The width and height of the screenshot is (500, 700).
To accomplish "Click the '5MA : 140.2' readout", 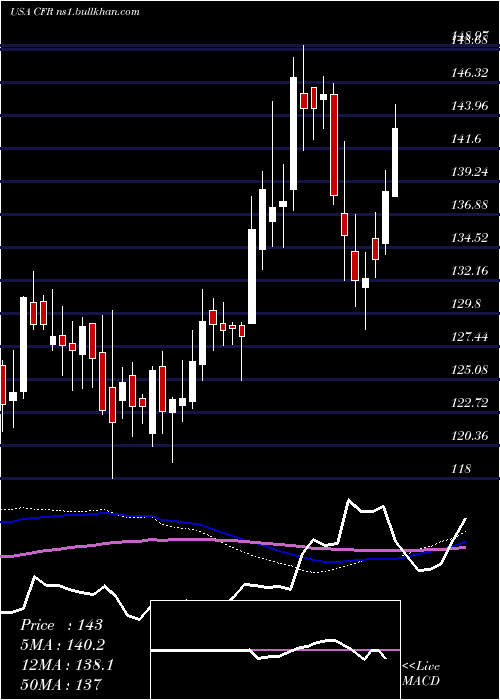I will click(x=63, y=645).
